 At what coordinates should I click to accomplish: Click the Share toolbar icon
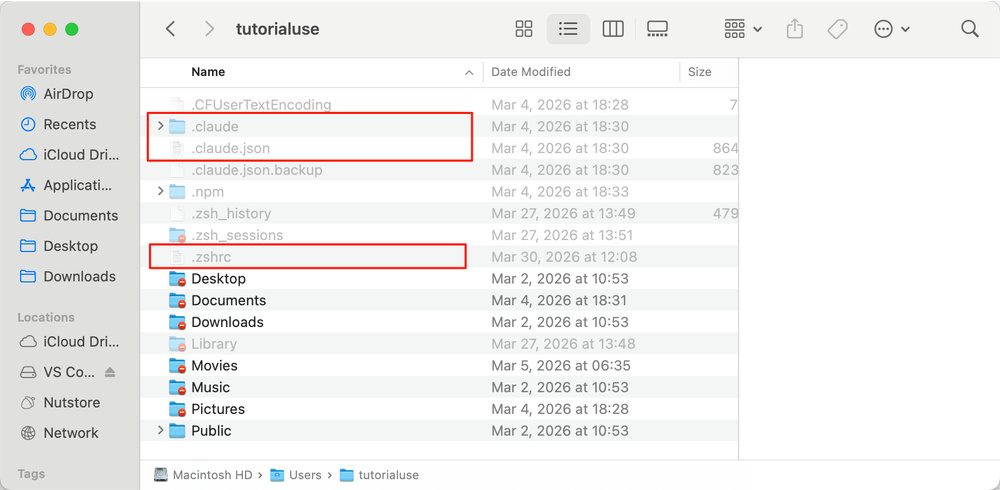click(795, 29)
